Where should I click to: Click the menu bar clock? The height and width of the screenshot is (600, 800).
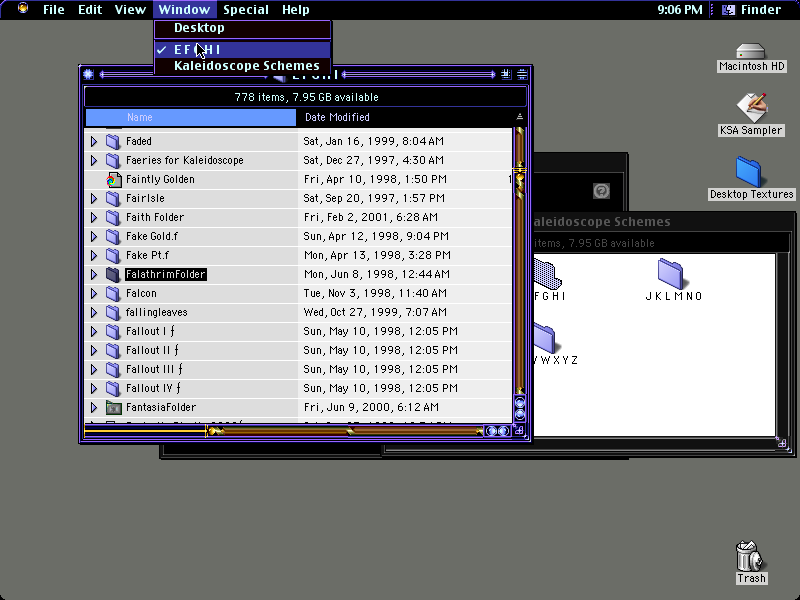[x=679, y=9]
